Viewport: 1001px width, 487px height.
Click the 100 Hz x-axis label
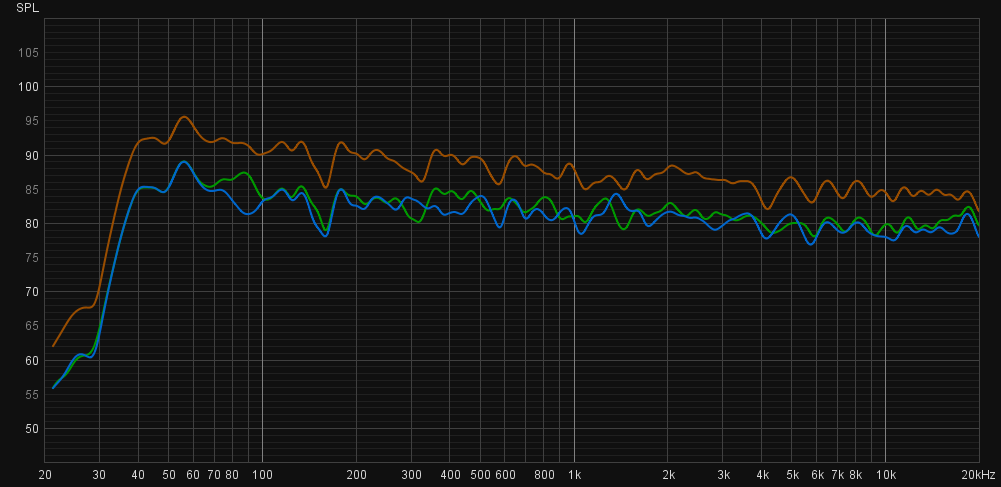click(262, 474)
